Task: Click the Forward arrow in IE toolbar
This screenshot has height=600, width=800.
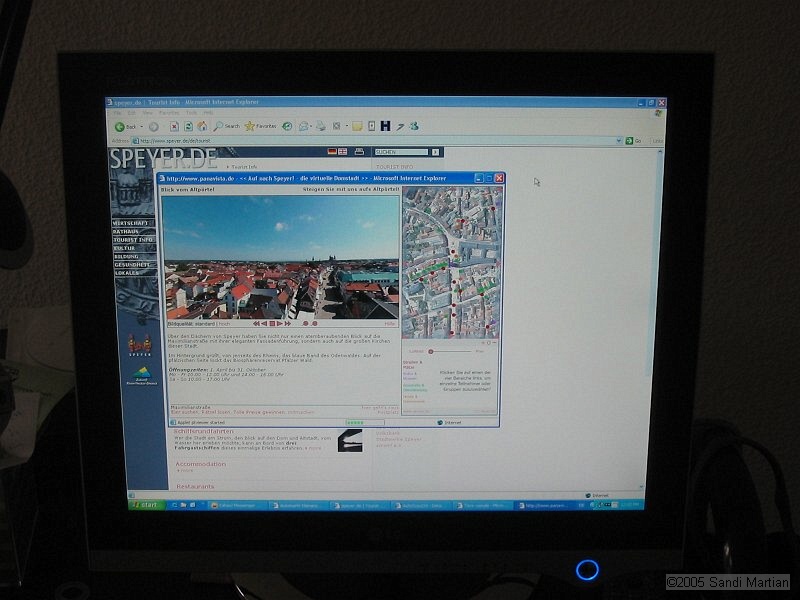Action: coord(154,127)
